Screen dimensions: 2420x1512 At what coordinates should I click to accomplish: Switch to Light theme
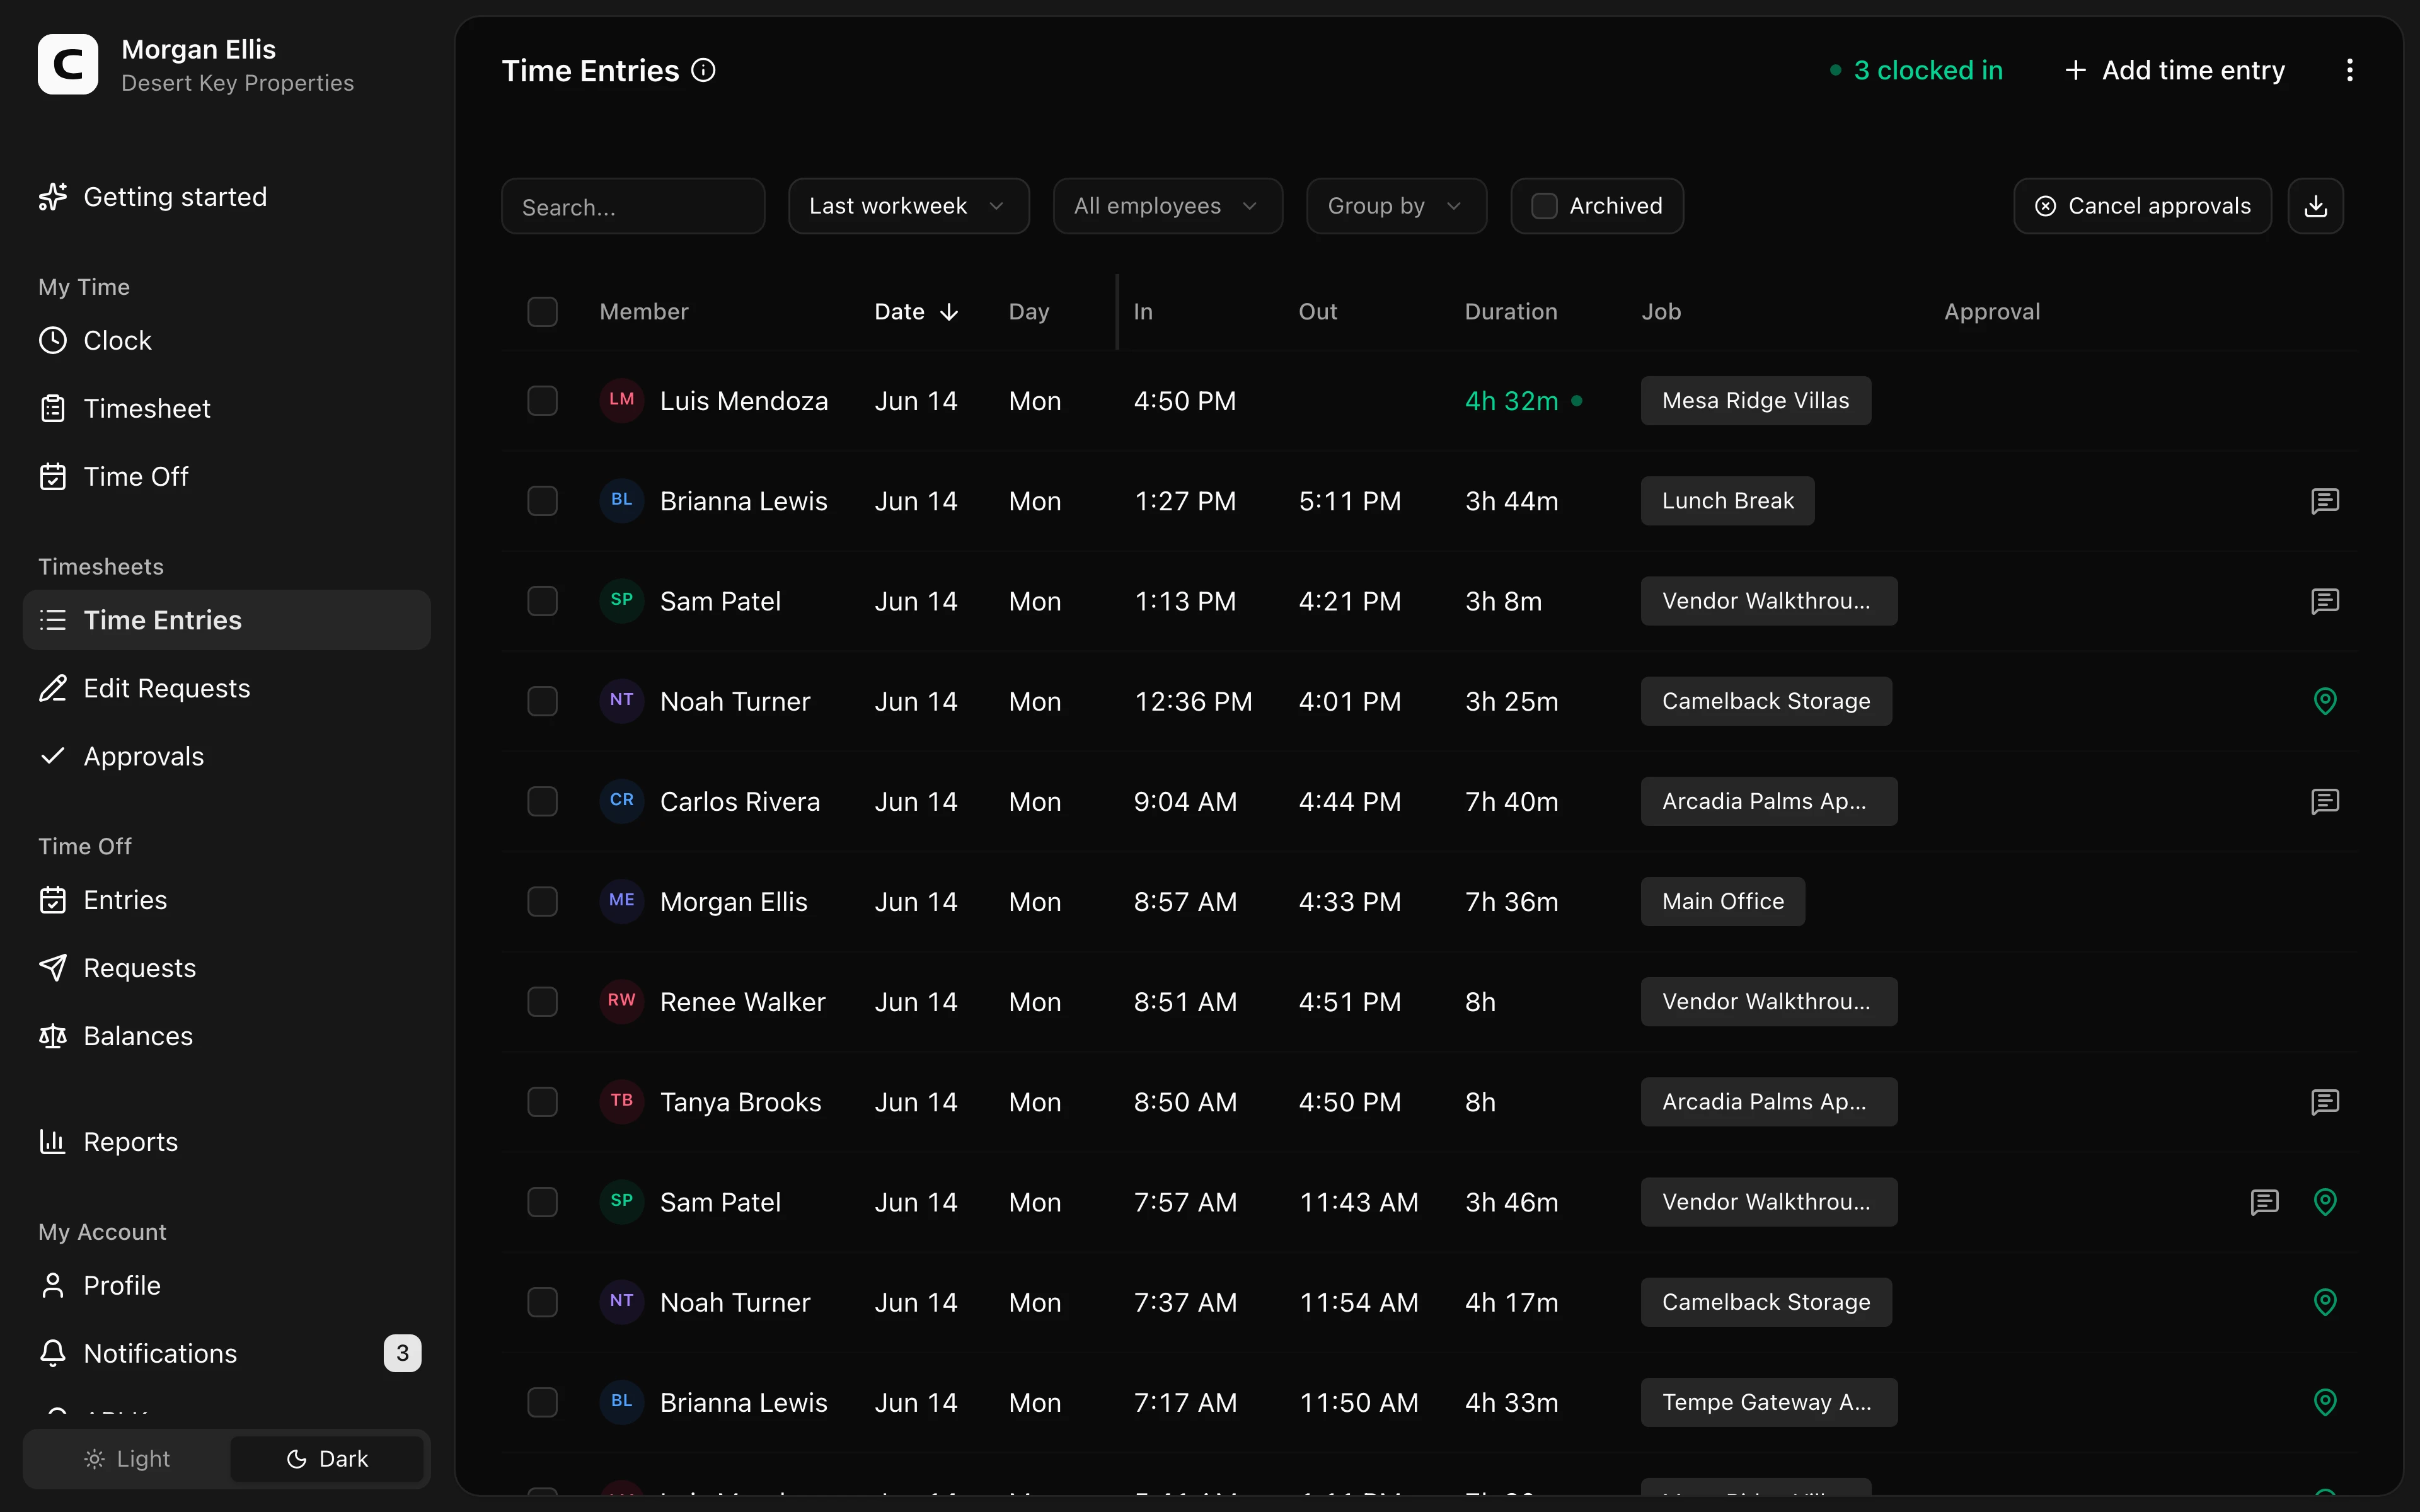pyautogui.click(x=127, y=1459)
